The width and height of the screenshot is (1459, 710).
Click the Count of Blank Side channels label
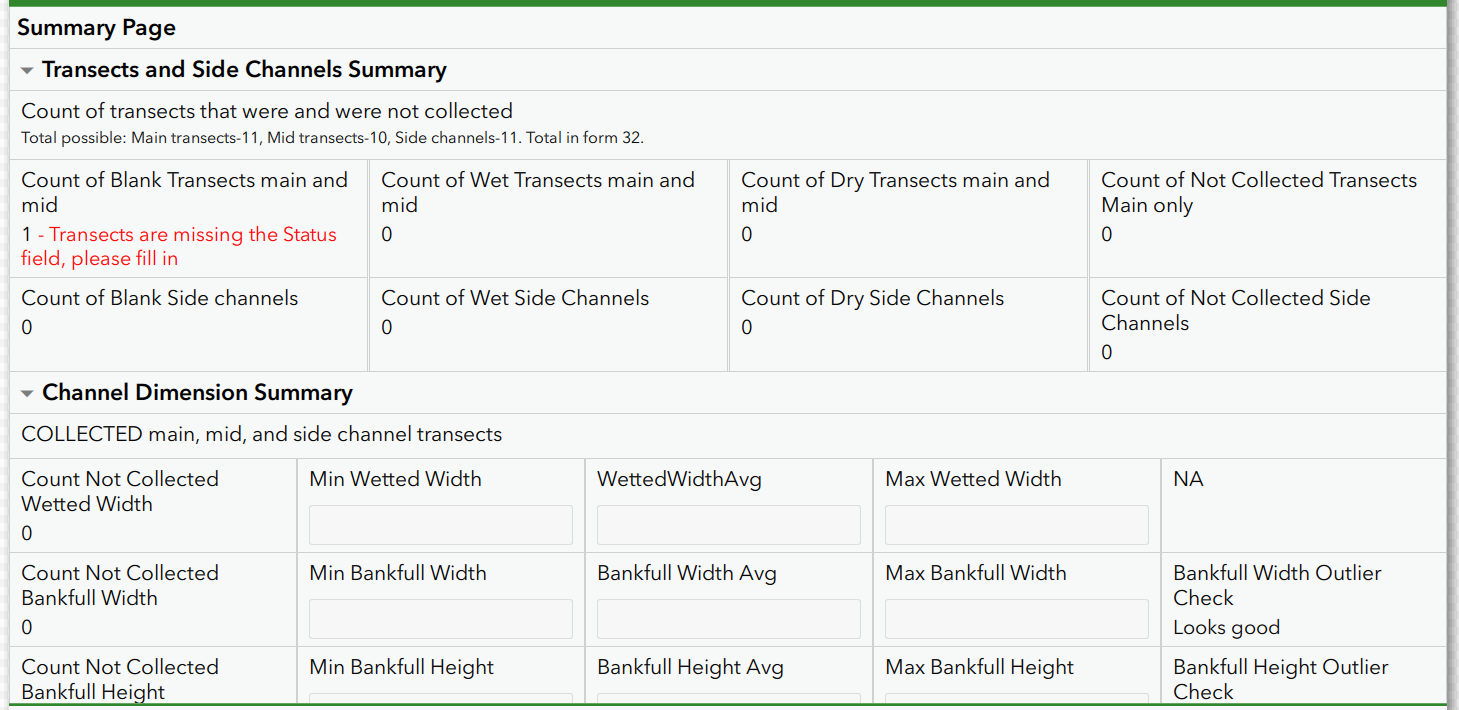pos(160,298)
